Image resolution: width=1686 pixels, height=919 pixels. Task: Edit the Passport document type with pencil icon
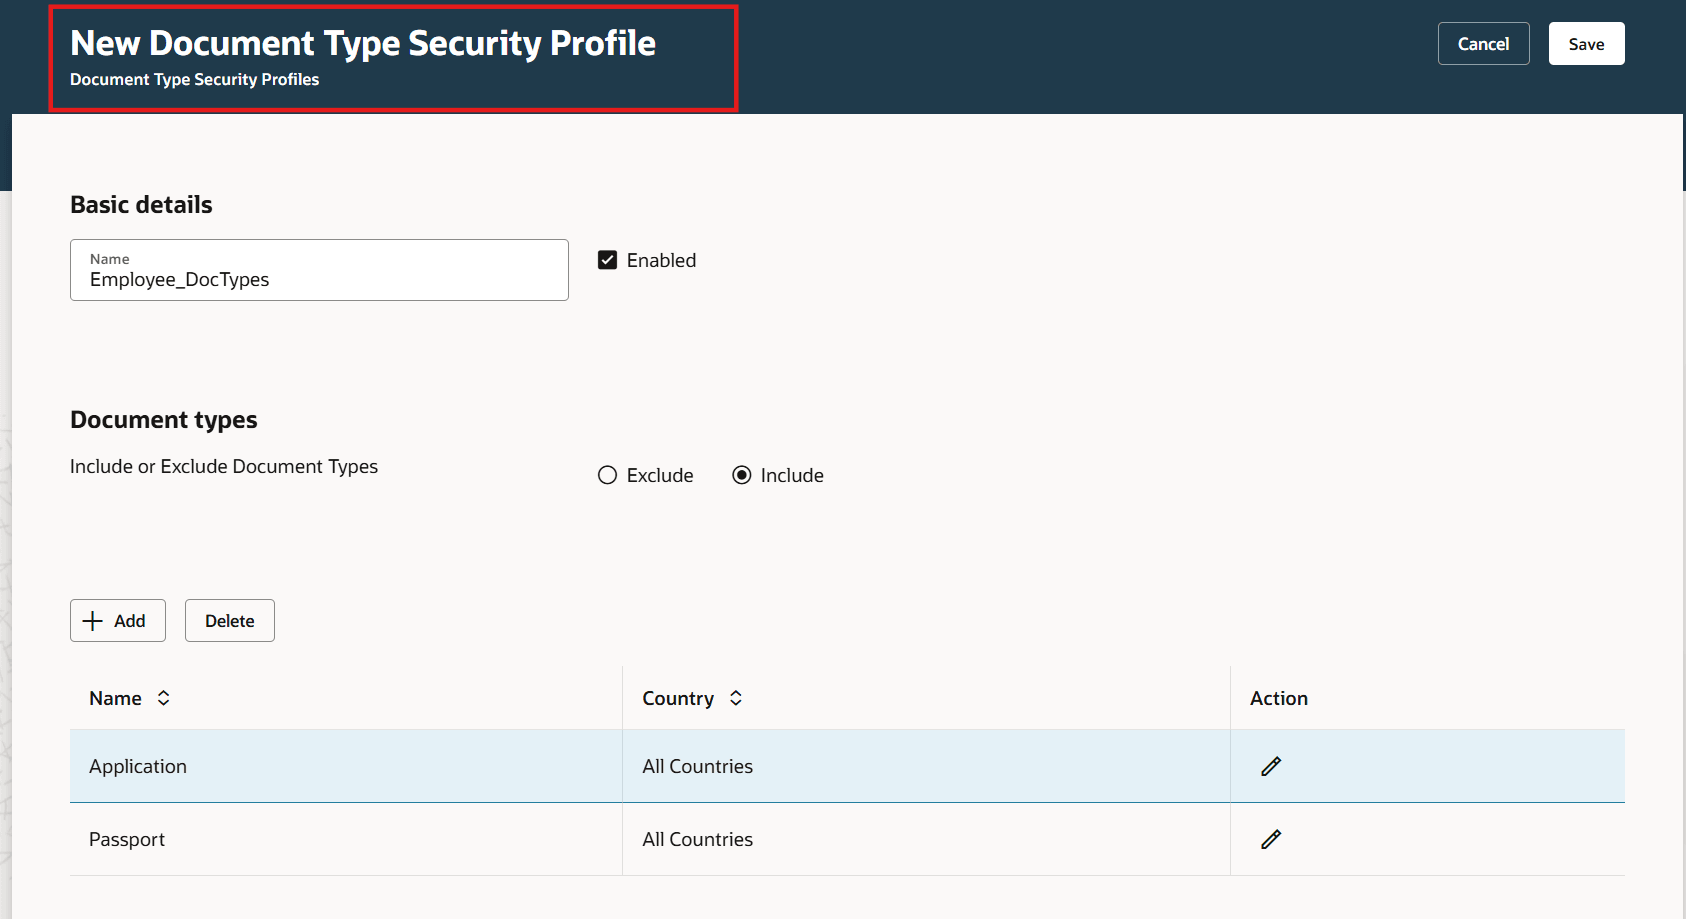1270,839
